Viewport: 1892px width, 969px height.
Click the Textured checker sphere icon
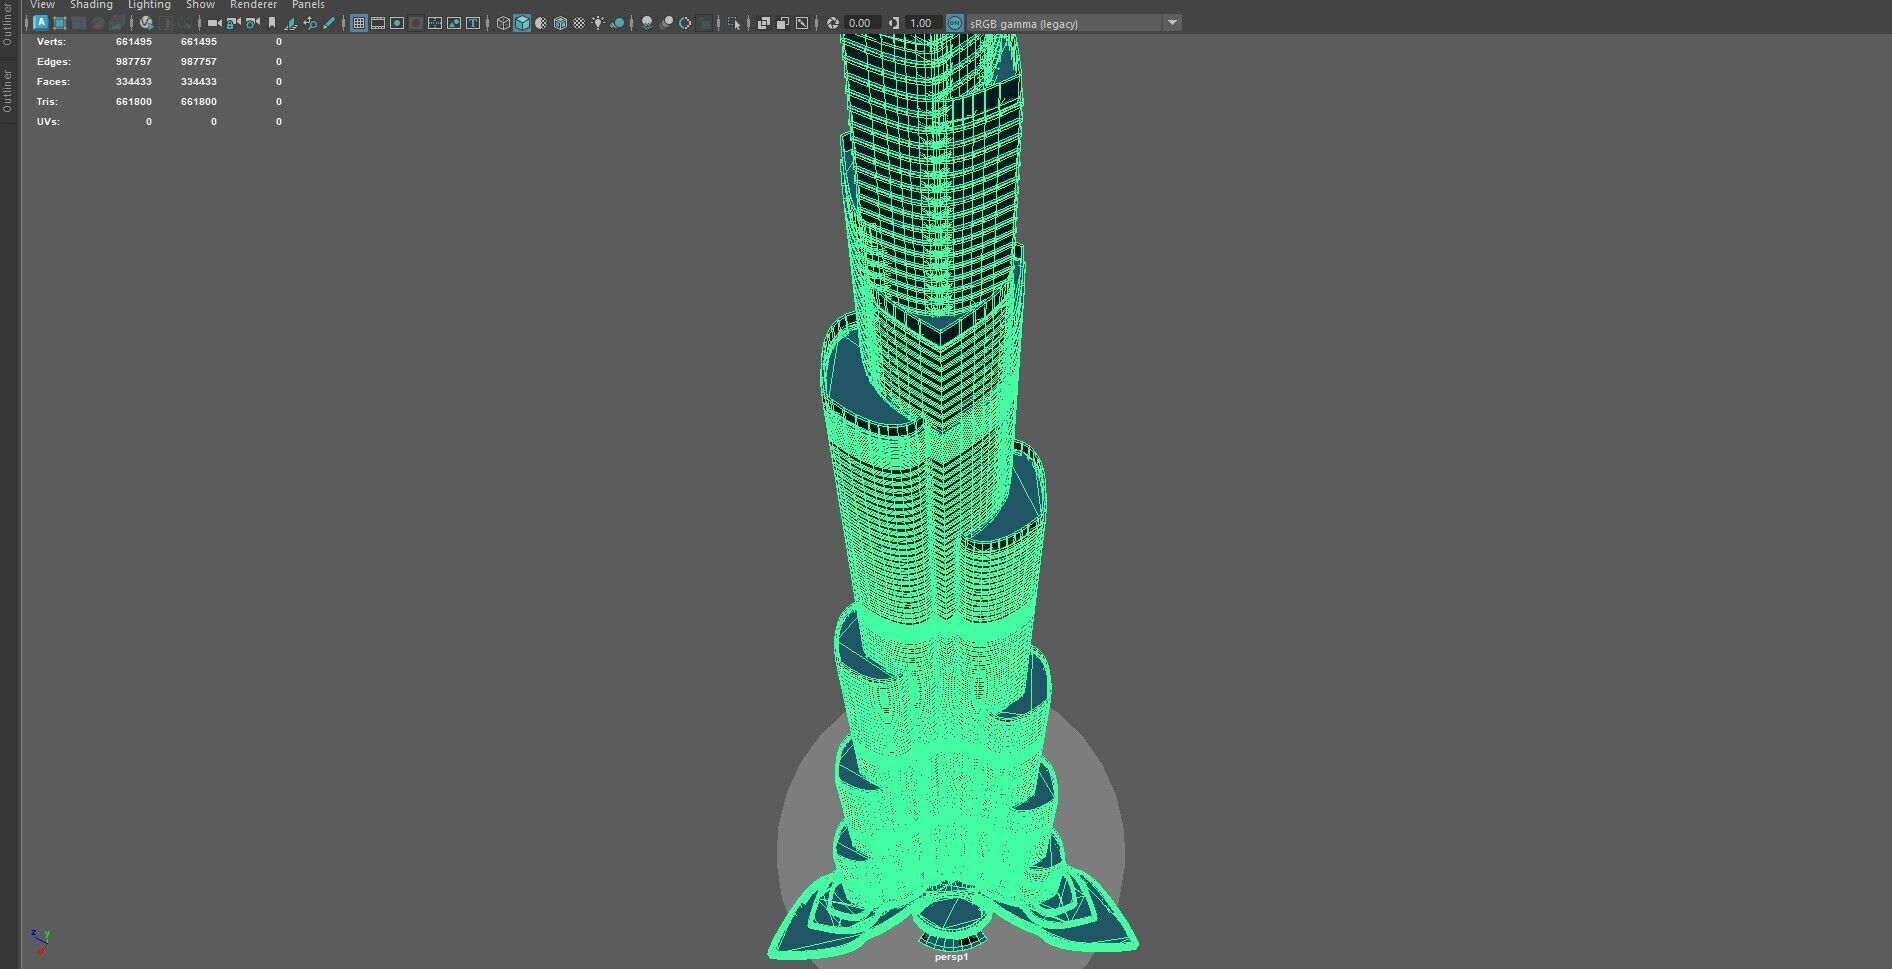579,22
